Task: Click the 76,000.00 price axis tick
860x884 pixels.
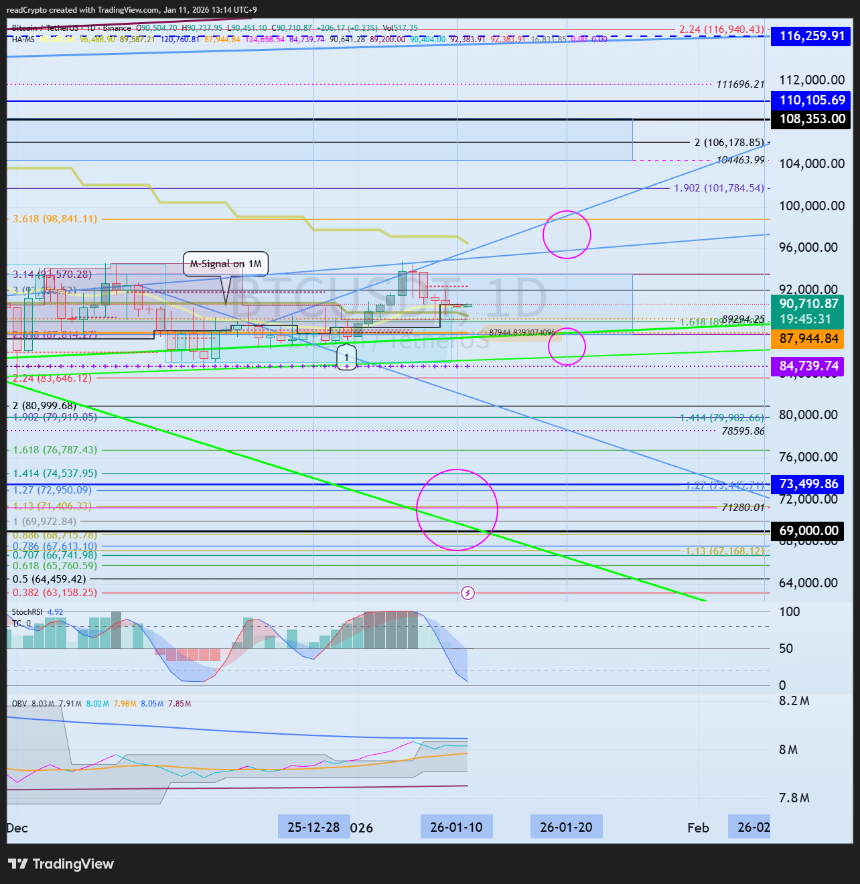Action: [808, 457]
